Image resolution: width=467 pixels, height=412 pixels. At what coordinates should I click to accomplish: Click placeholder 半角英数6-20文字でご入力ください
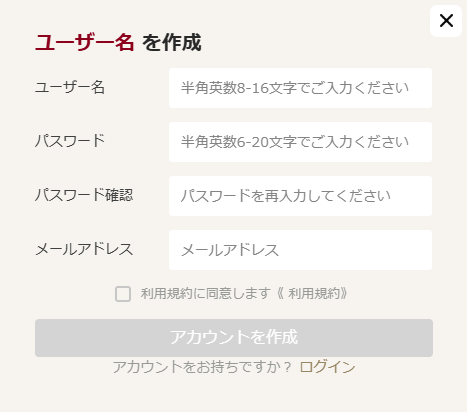[x=295, y=142]
